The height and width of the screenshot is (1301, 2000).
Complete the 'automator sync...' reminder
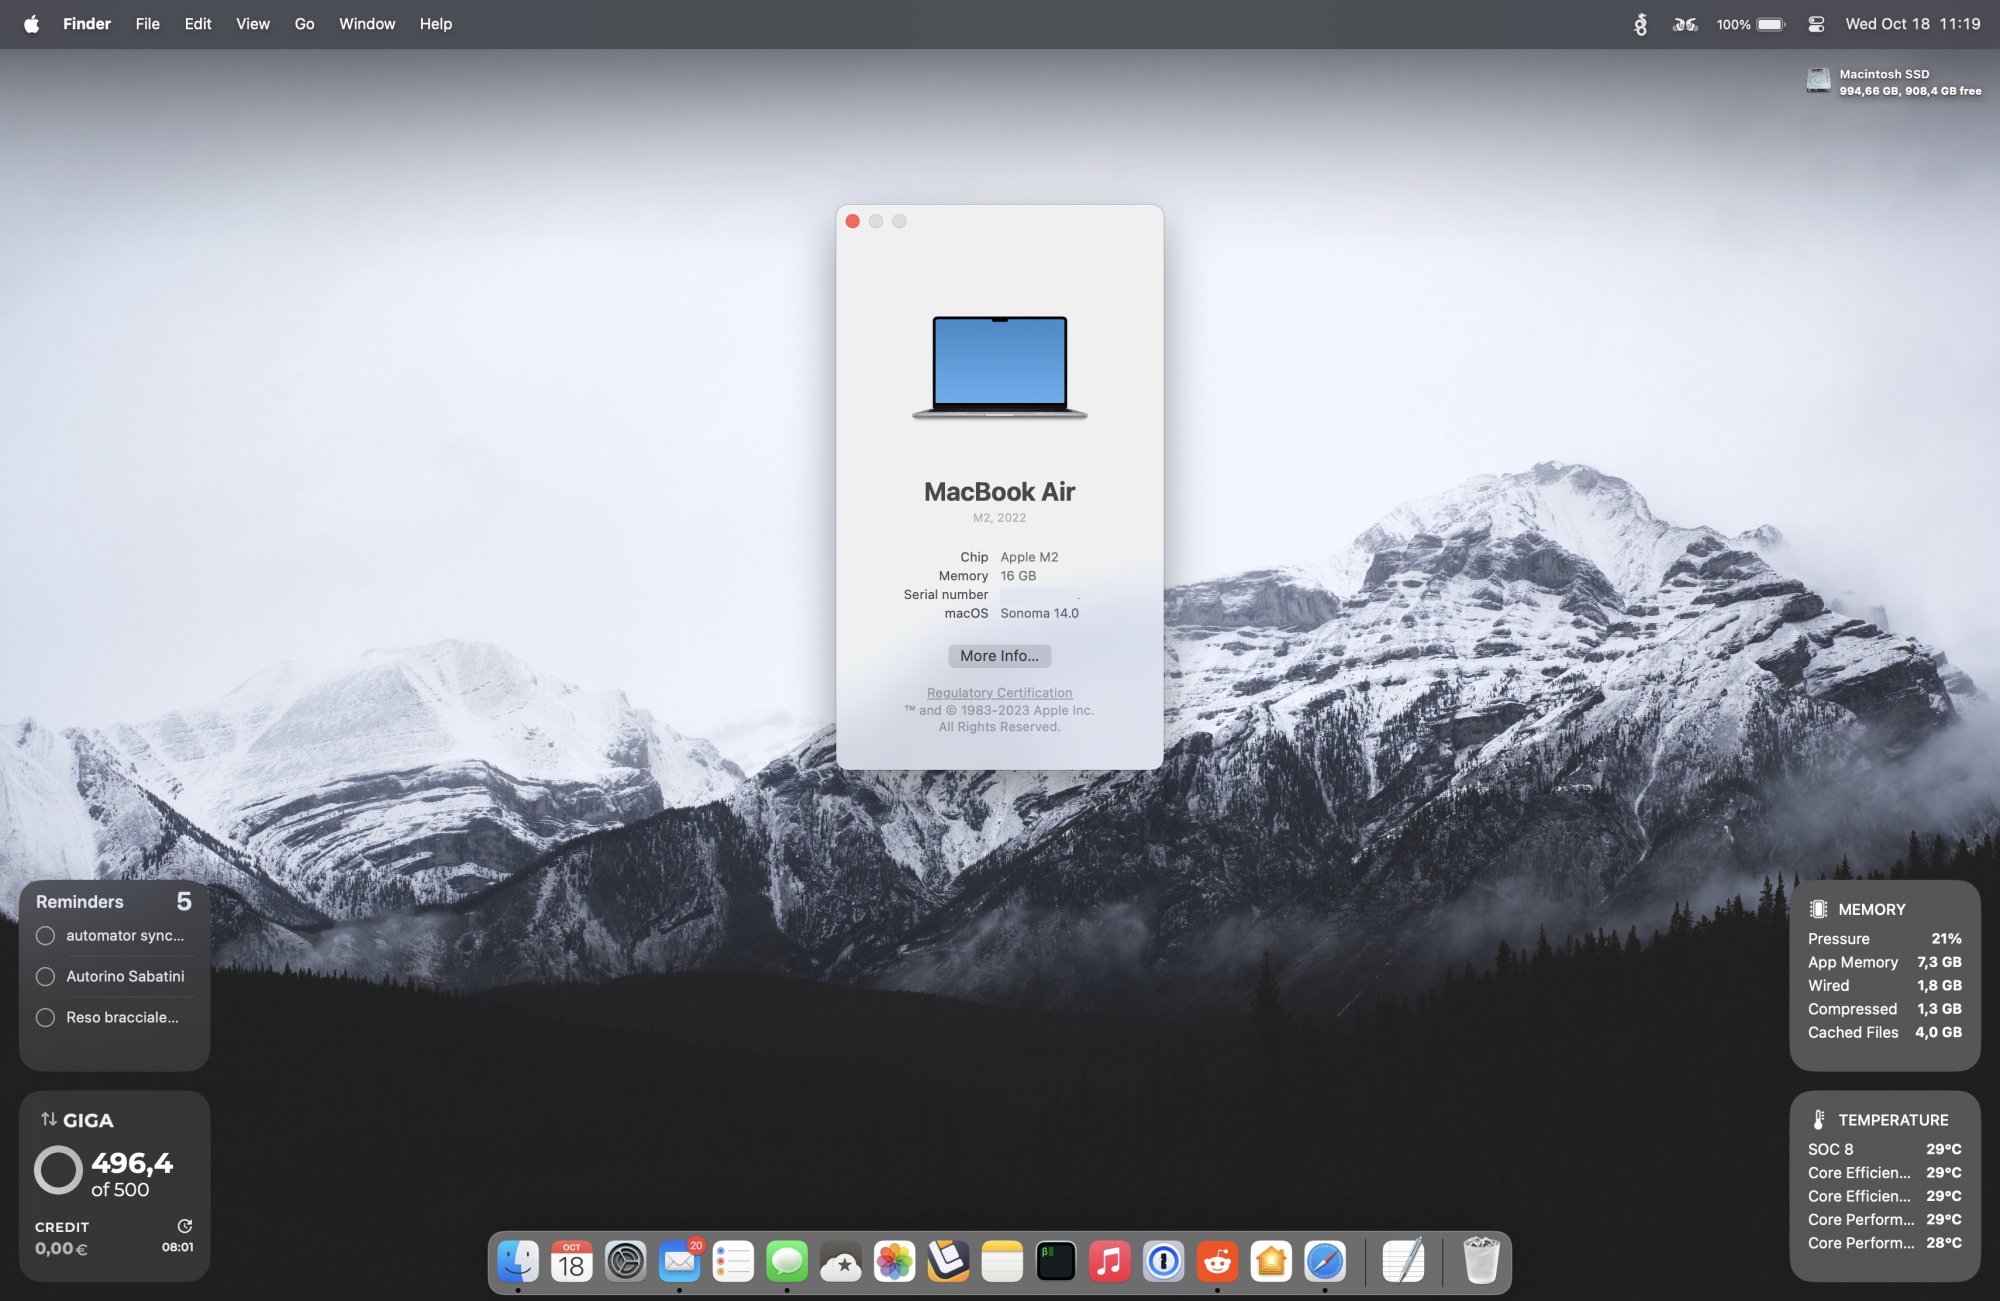(x=45, y=936)
